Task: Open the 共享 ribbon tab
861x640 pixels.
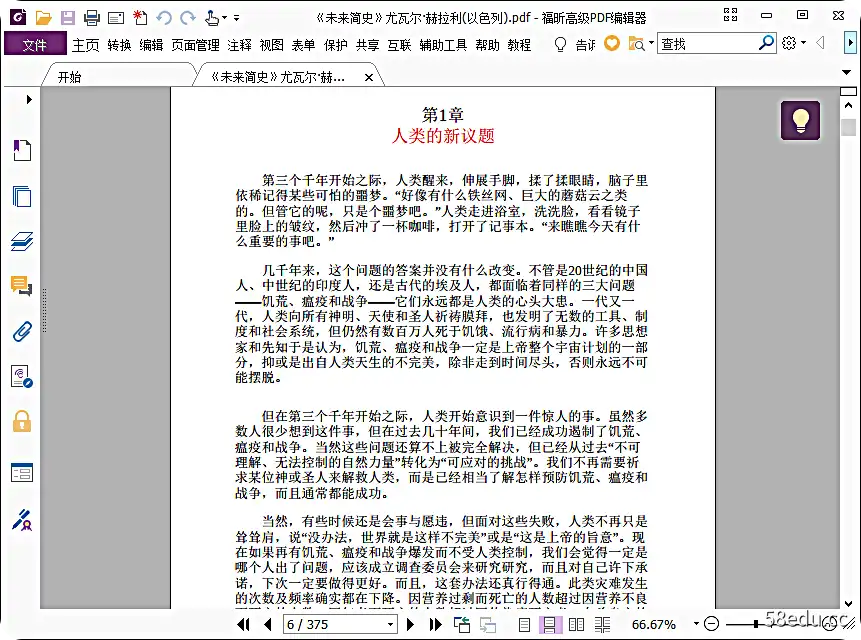Action: tap(367, 44)
